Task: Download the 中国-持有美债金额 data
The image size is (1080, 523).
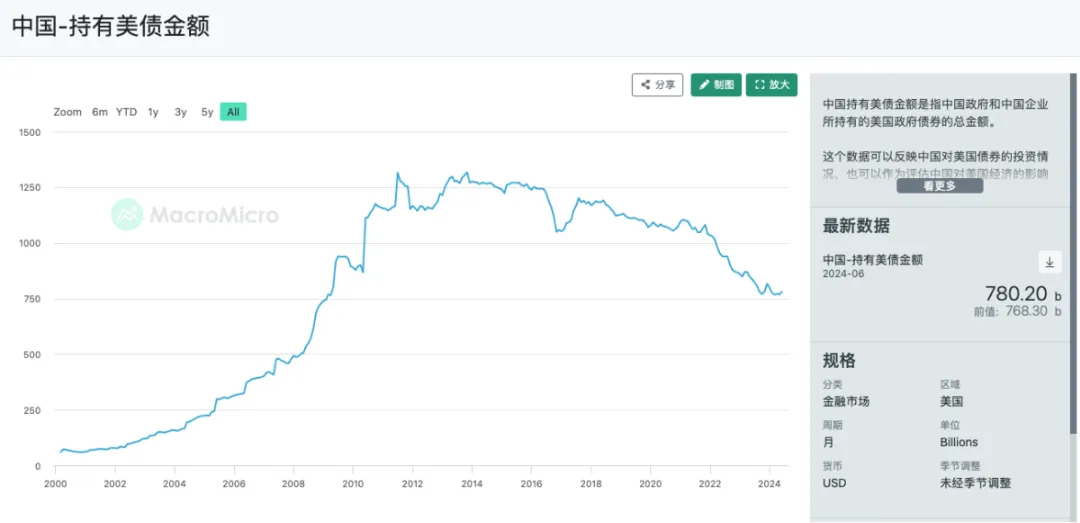Action: click(1049, 262)
